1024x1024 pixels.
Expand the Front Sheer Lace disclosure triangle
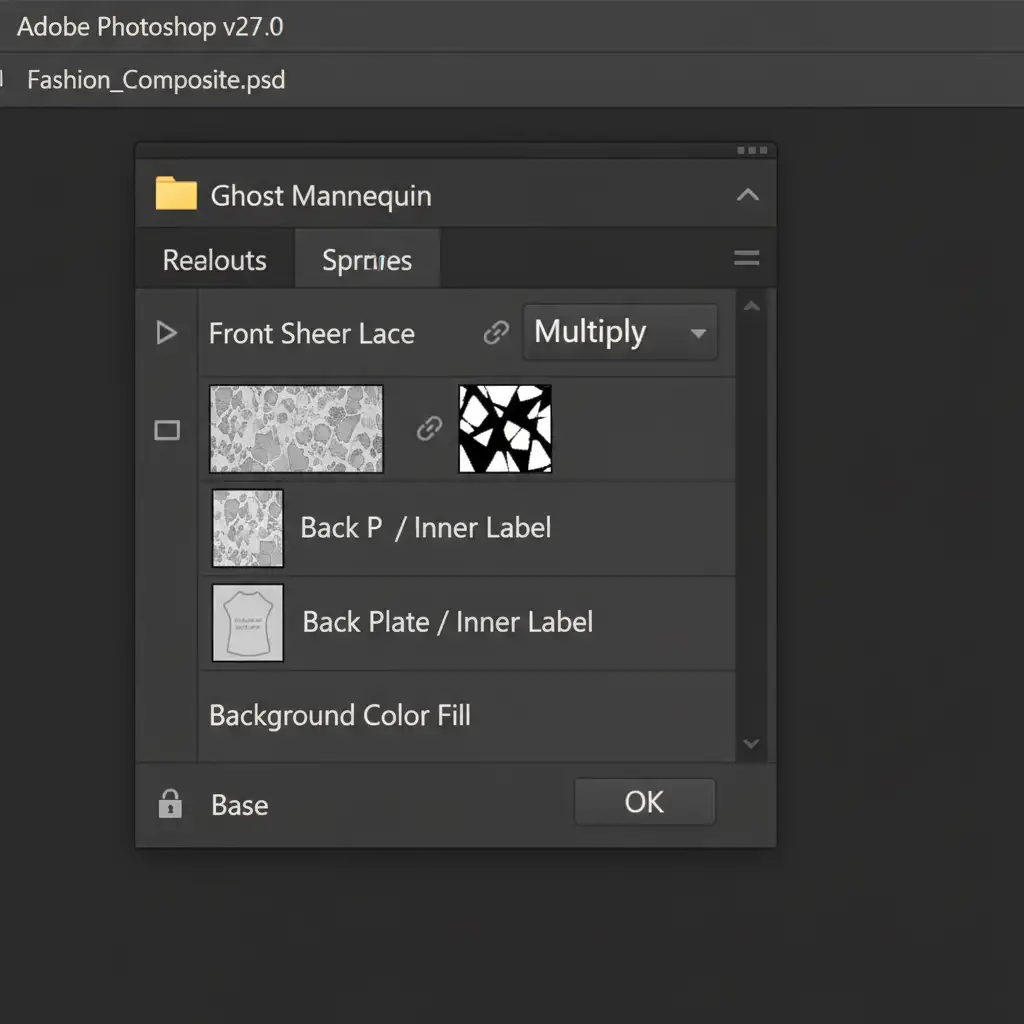[167, 333]
